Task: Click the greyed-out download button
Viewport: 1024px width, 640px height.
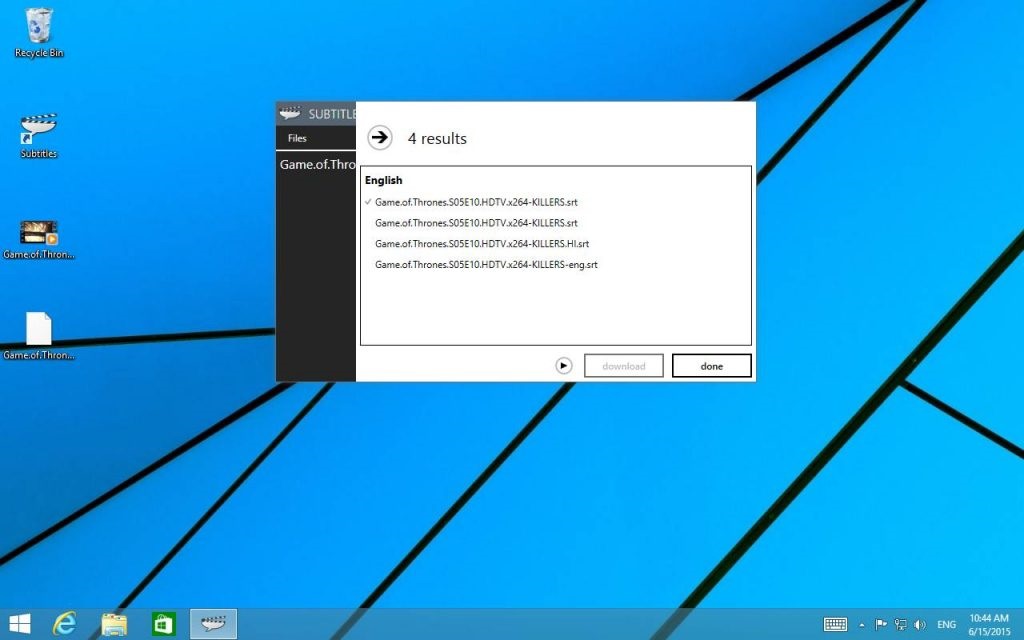Action: (x=624, y=366)
